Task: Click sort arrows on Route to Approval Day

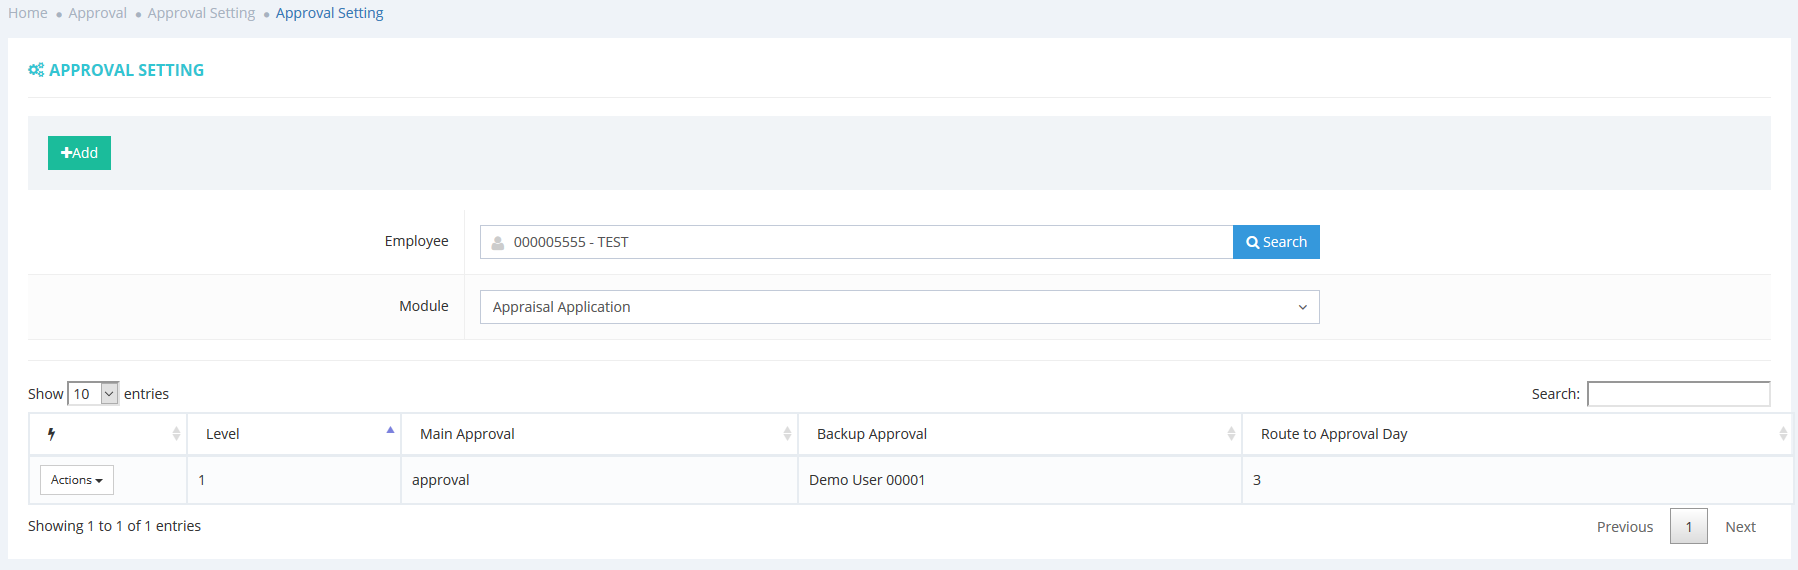Action: (x=1782, y=434)
